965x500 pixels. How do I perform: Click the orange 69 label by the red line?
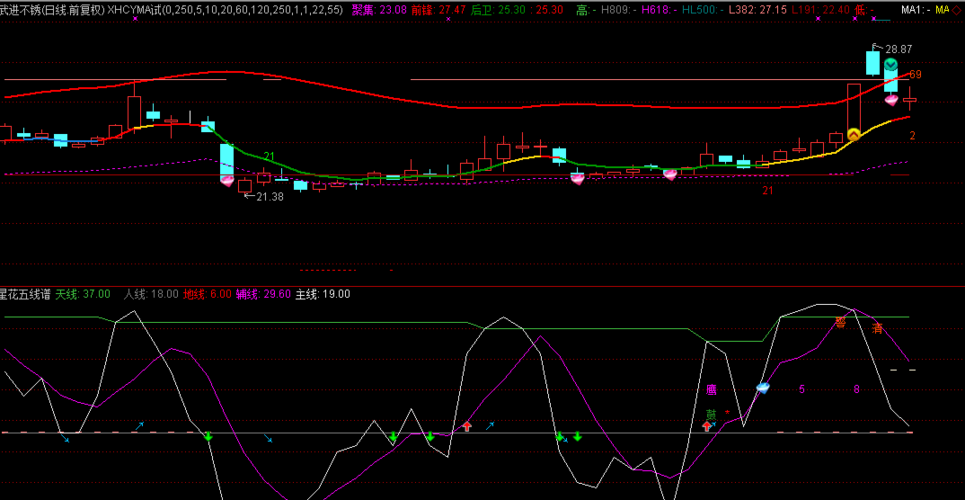[915, 75]
